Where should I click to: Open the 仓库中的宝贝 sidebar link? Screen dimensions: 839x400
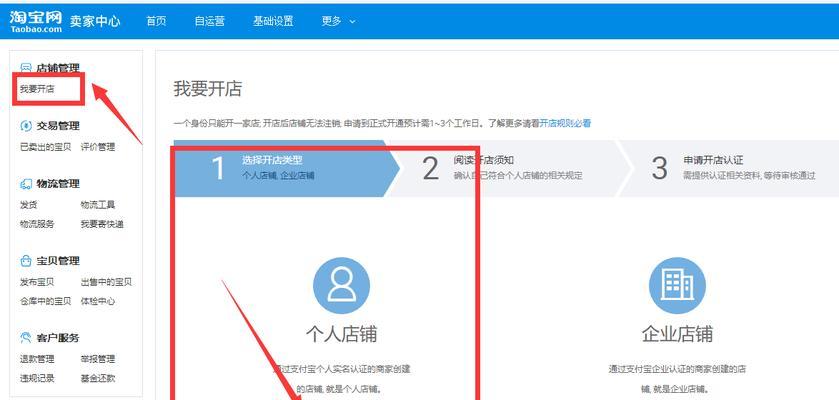coord(45,301)
